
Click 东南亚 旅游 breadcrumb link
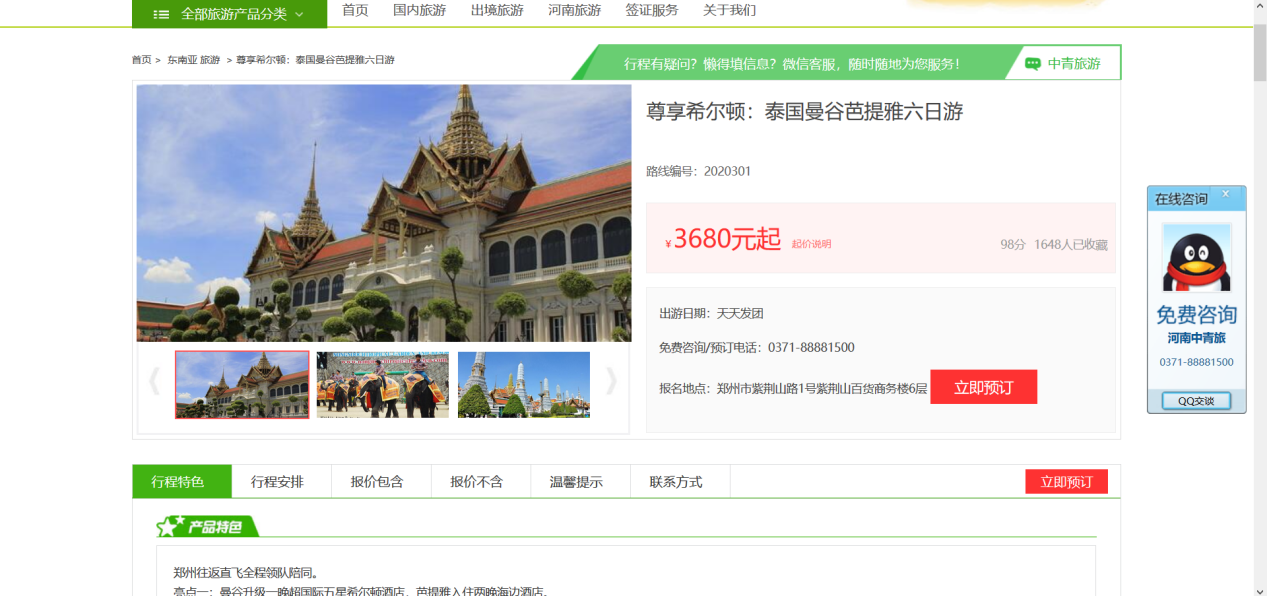coord(193,60)
